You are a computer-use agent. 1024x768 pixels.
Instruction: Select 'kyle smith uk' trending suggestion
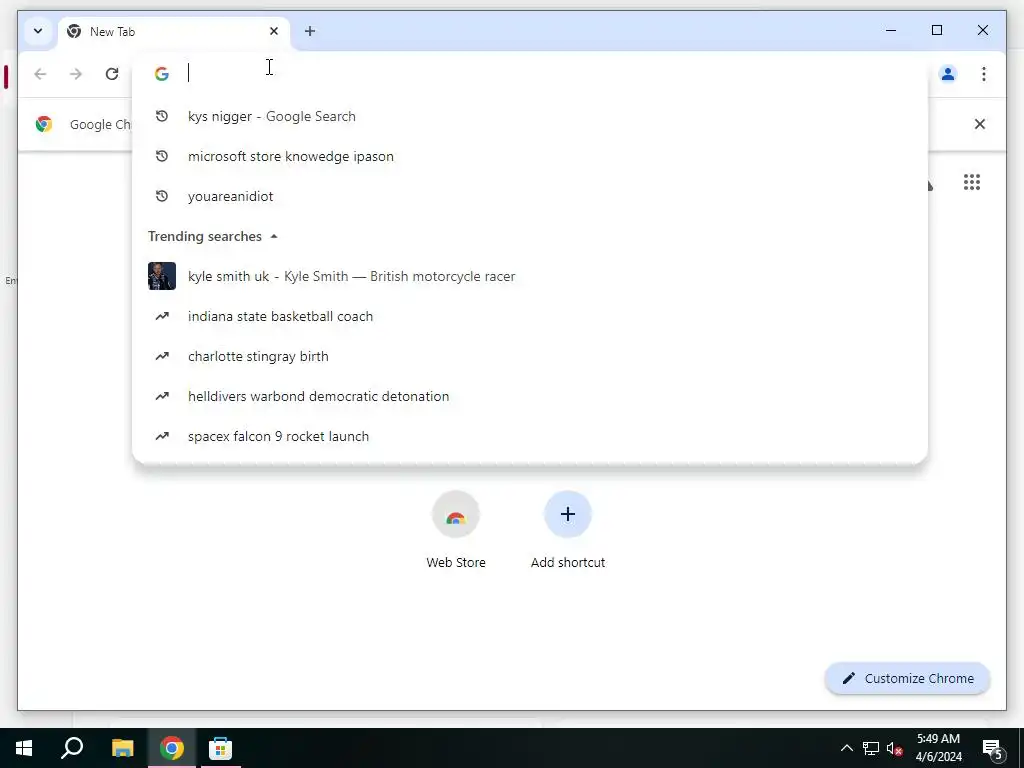click(x=530, y=276)
